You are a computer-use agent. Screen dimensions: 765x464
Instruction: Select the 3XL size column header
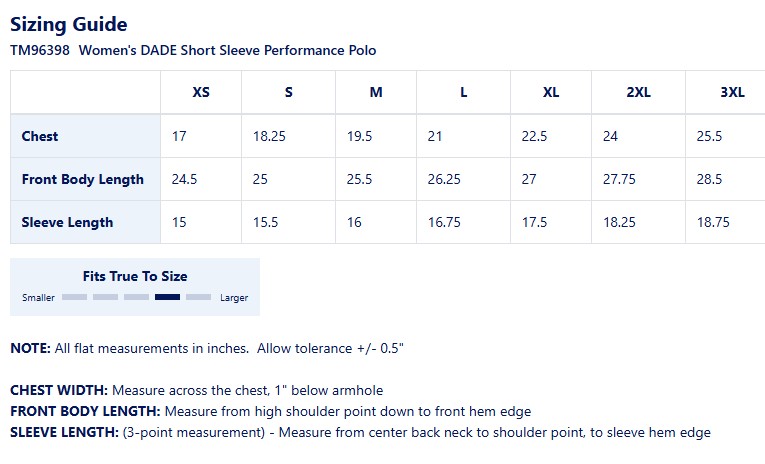click(x=732, y=93)
